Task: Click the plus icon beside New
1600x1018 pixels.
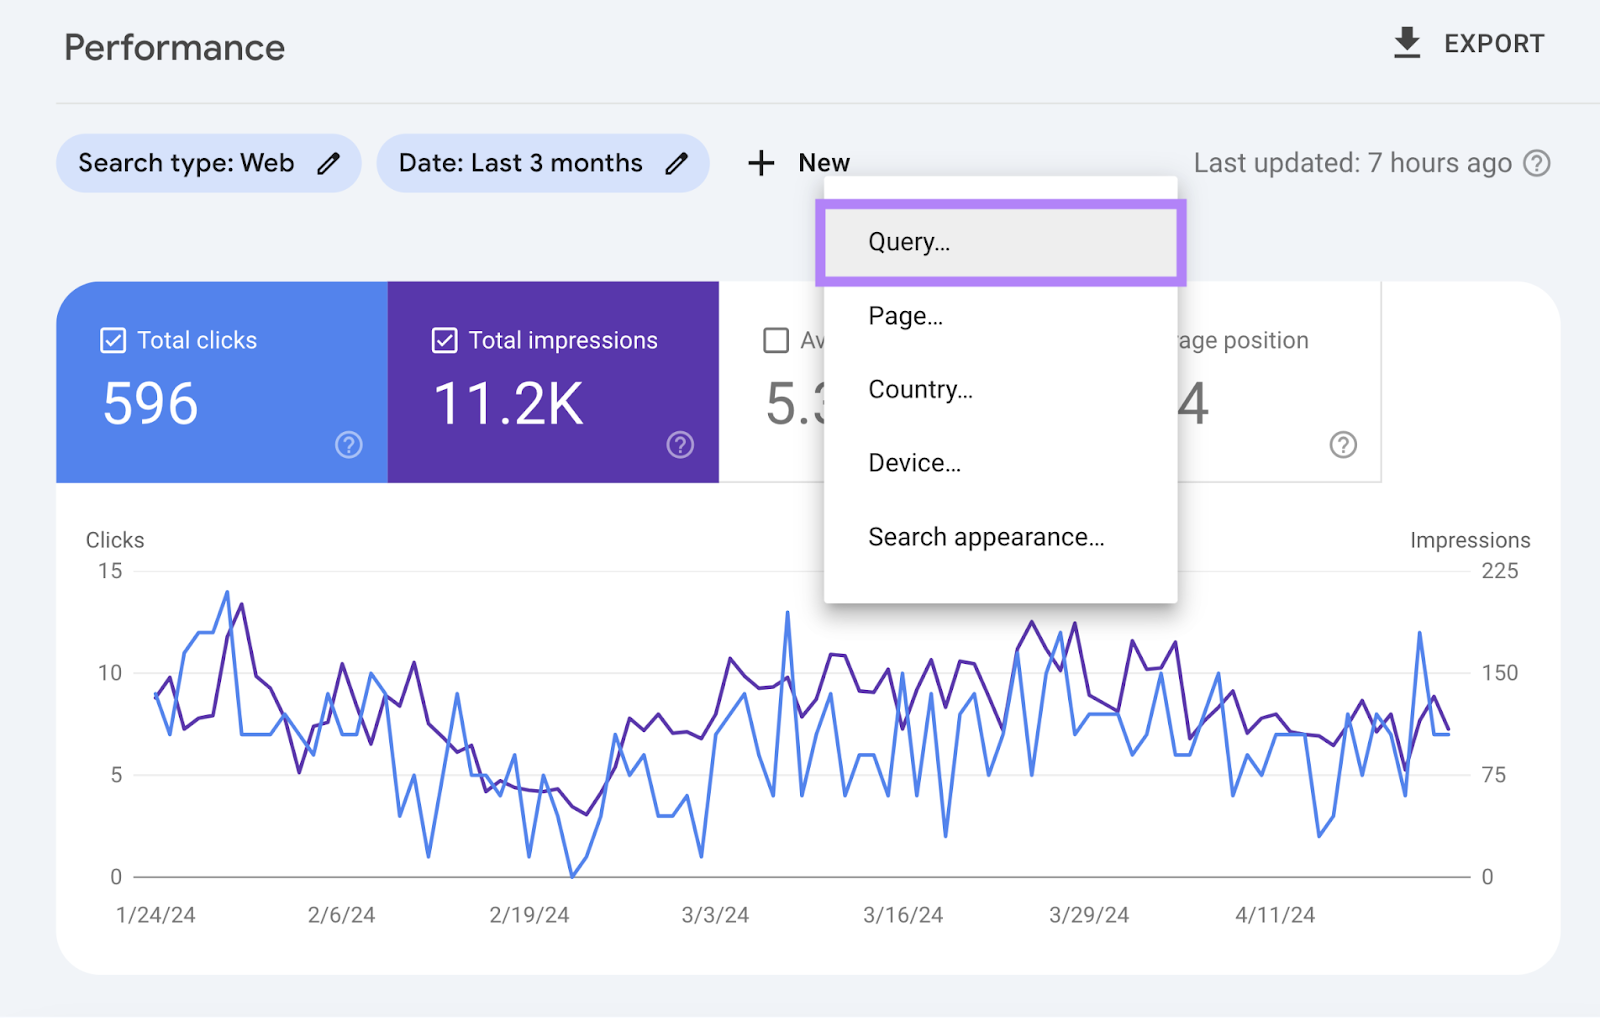Action: point(761,162)
